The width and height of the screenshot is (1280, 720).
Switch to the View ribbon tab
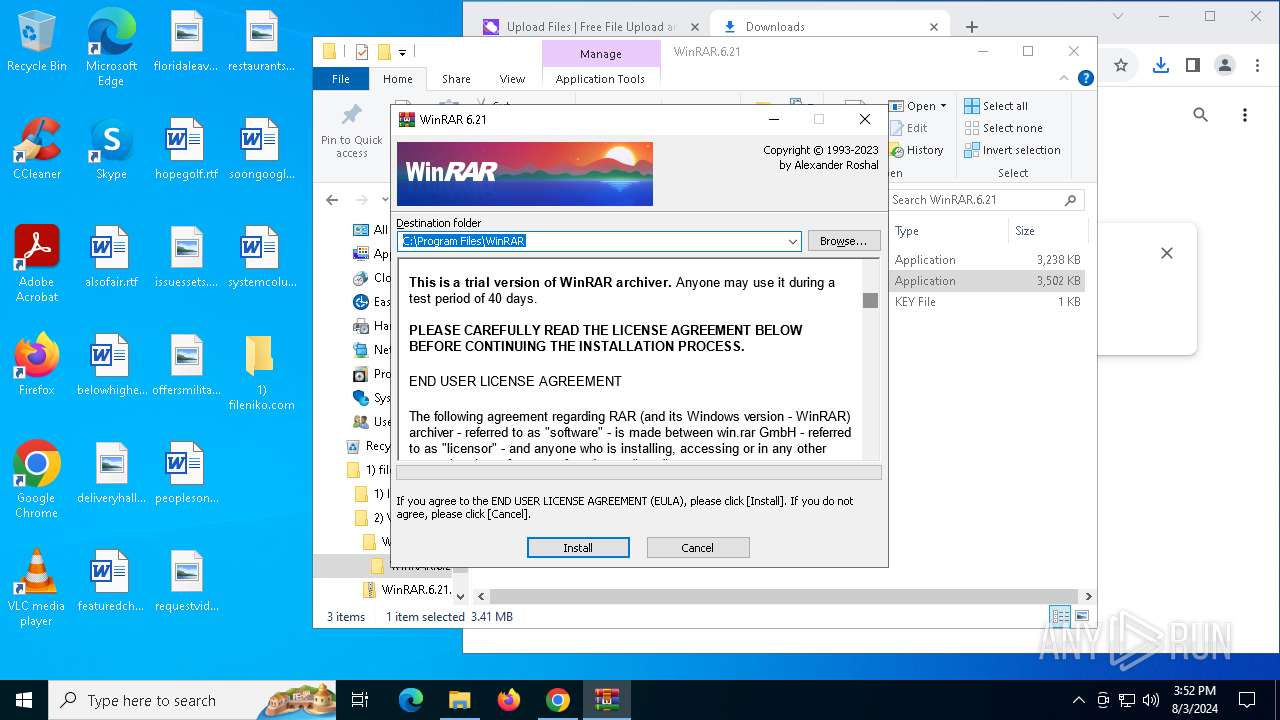click(x=512, y=79)
